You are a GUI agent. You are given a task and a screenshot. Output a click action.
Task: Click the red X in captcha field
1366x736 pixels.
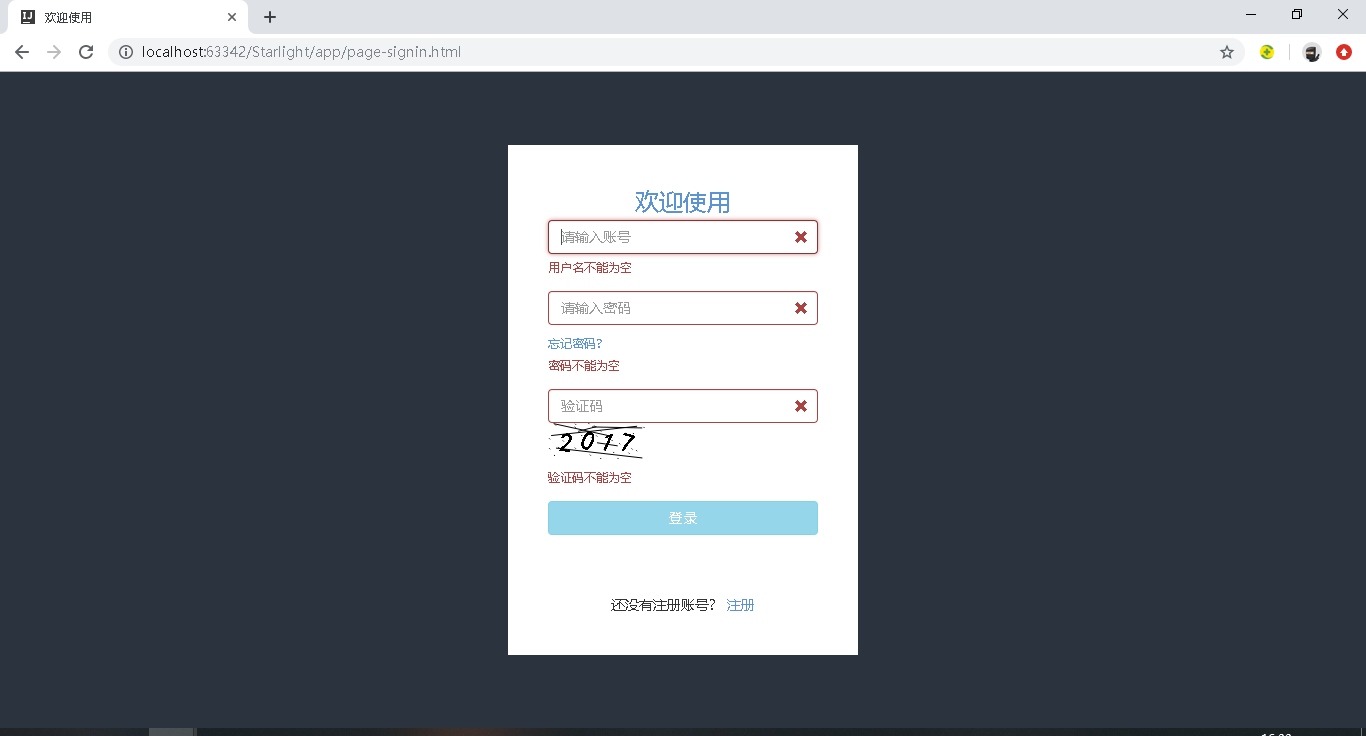(801, 406)
